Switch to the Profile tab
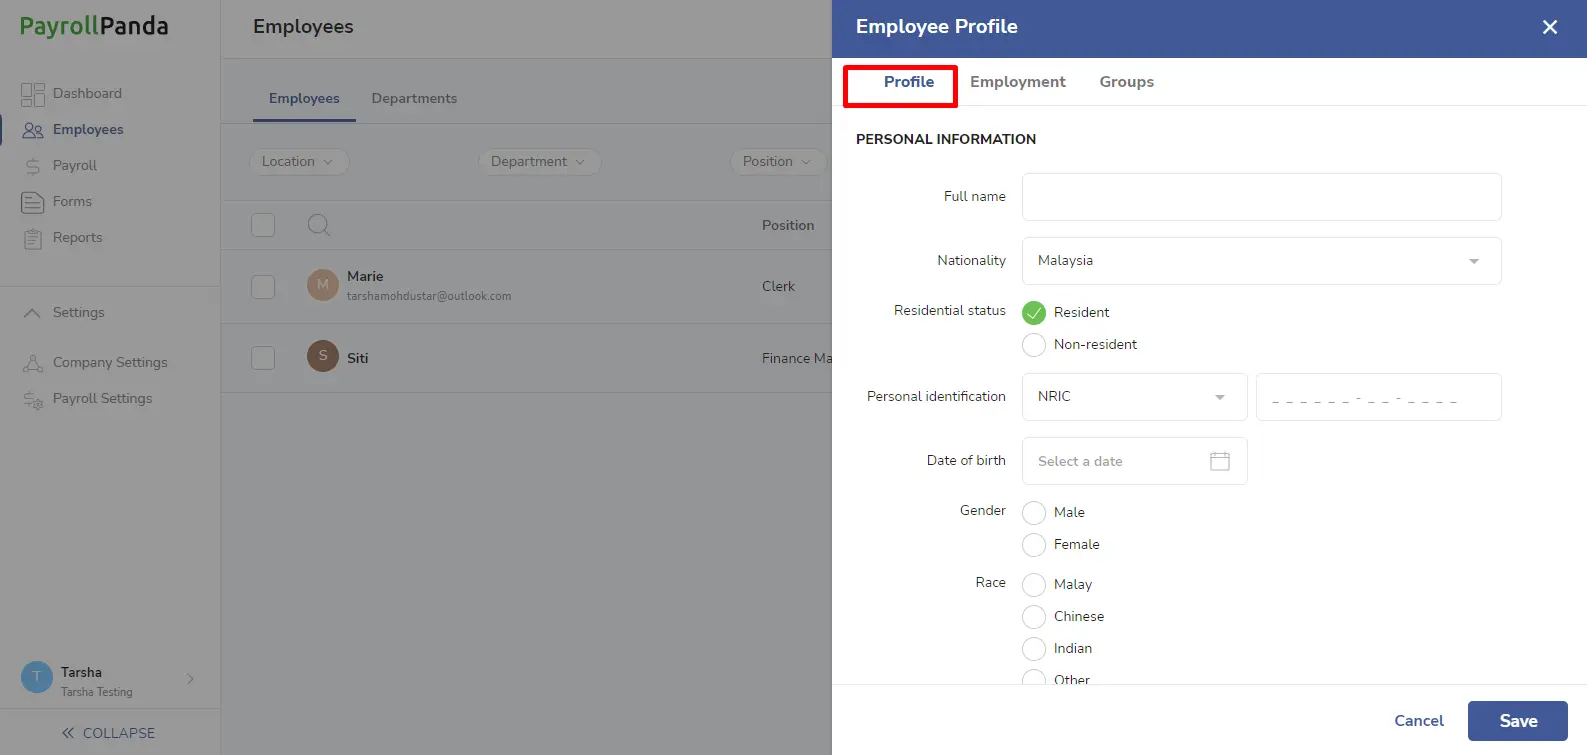Image resolution: width=1587 pixels, height=755 pixels. point(909,82)
